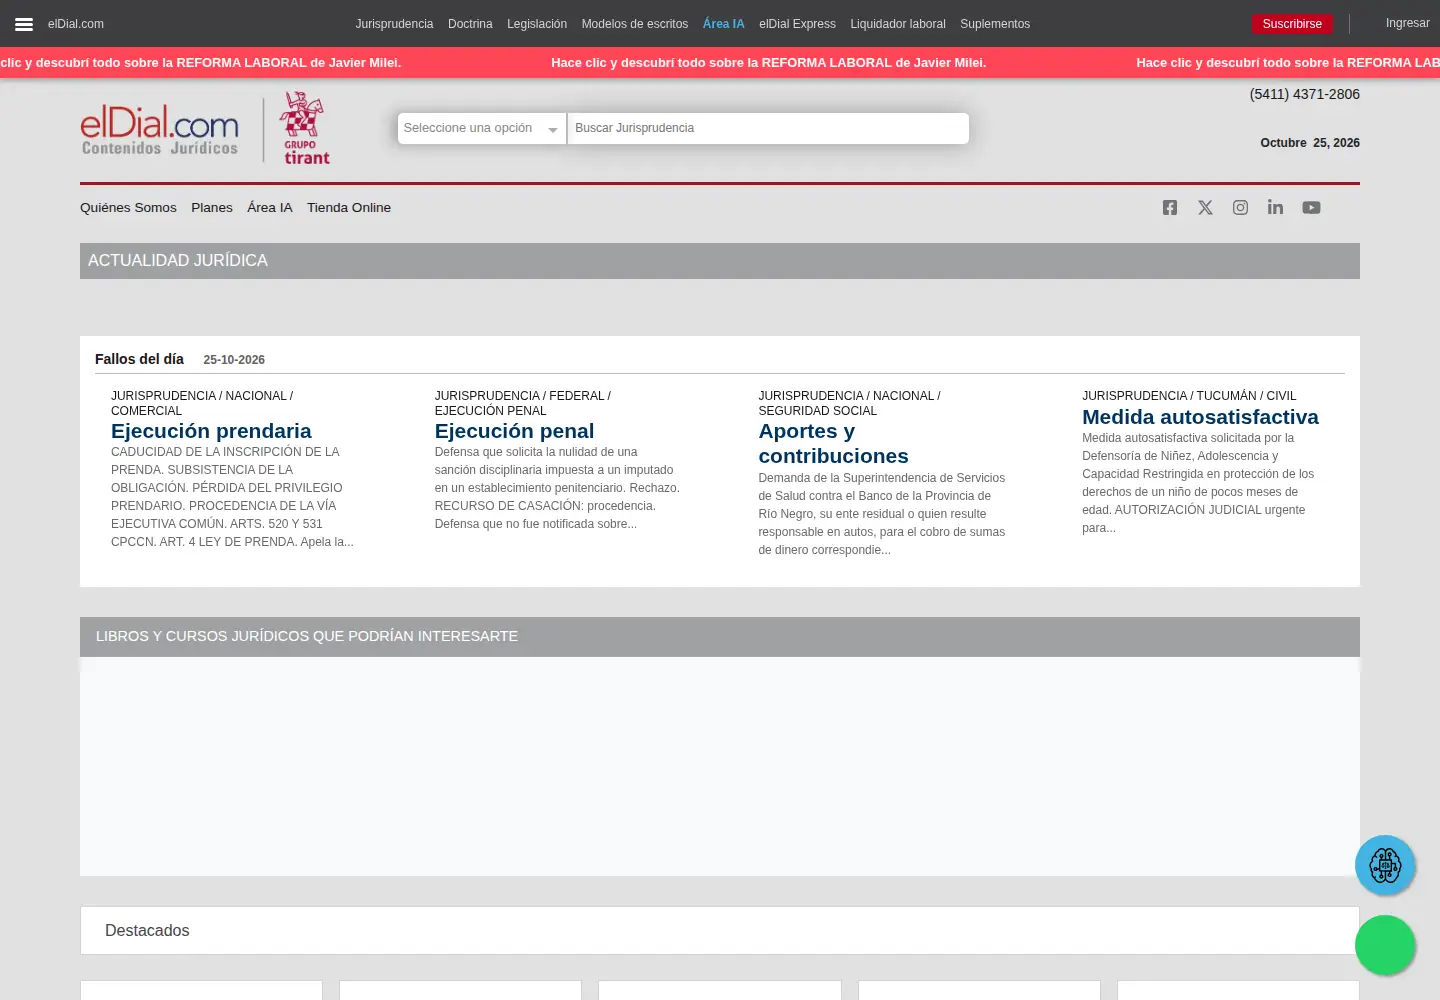
Task: Open Área IA secondary nav link
Action: coord(270,207)
